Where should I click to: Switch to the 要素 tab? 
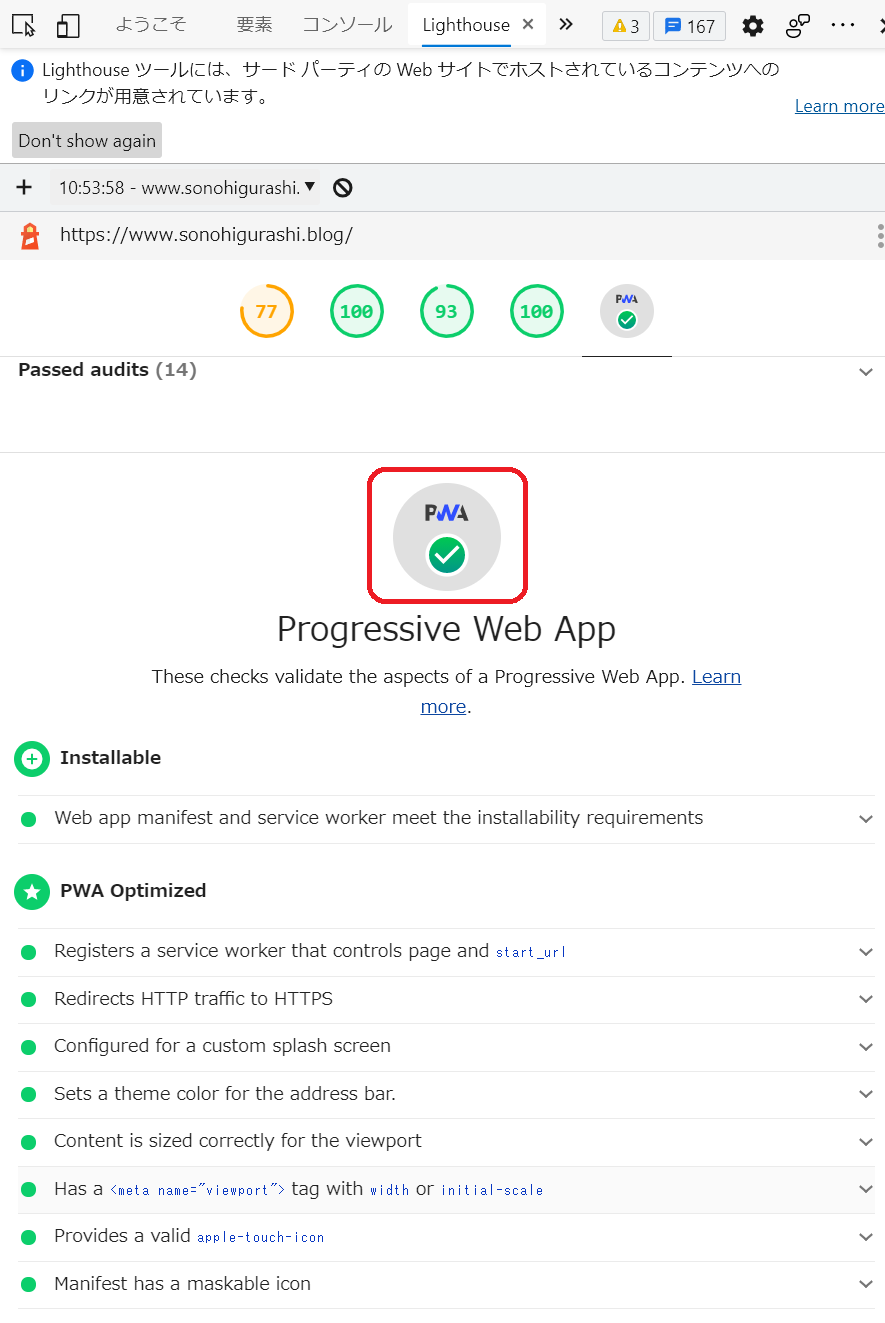(254, 25)
